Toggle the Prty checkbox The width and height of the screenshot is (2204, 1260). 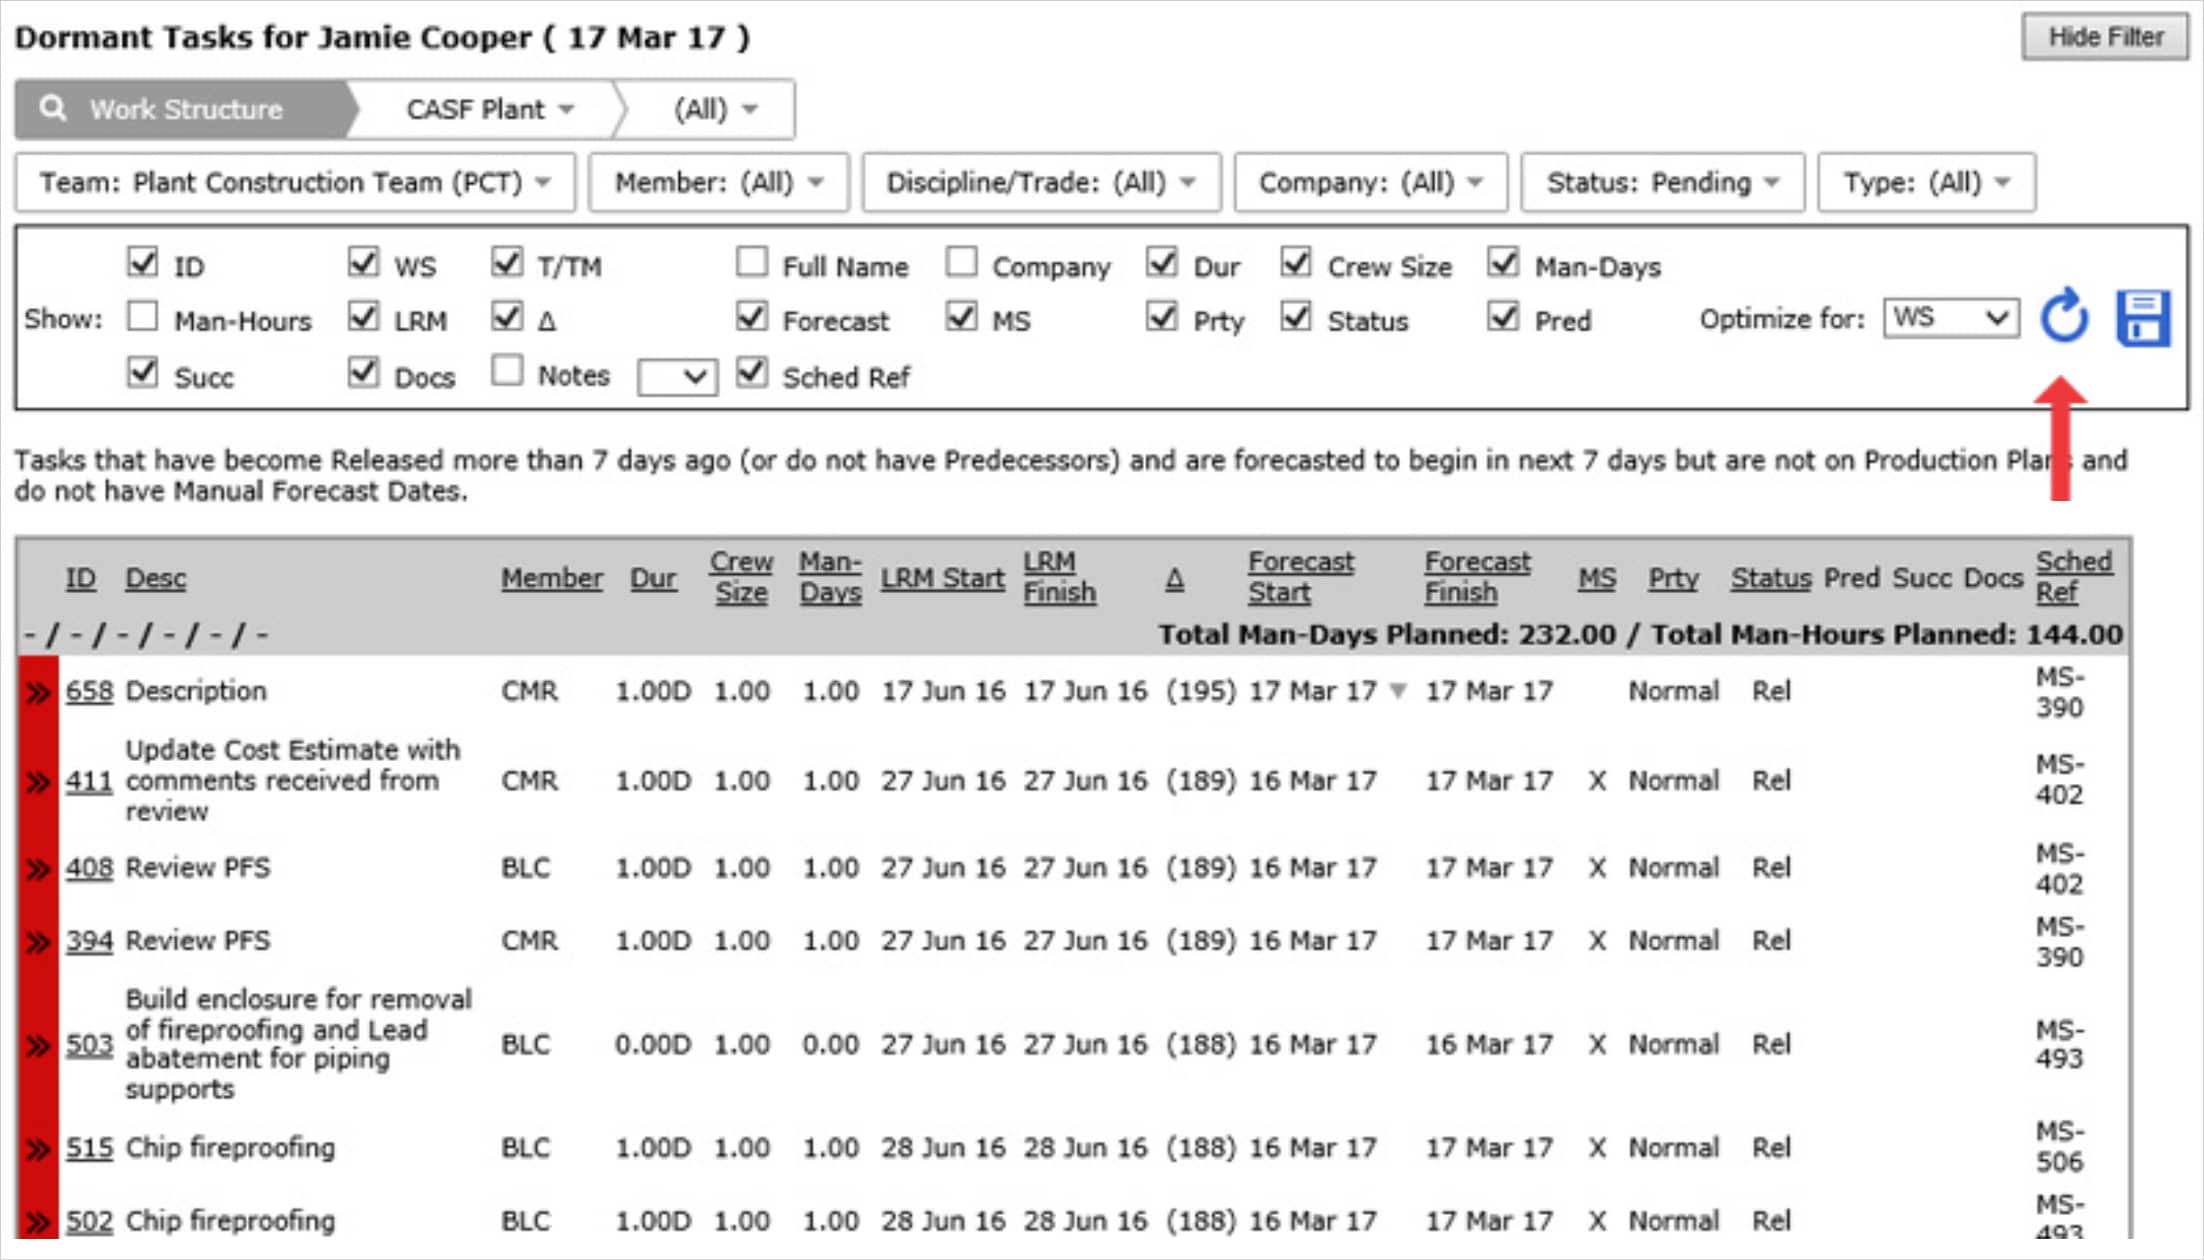1161,316
